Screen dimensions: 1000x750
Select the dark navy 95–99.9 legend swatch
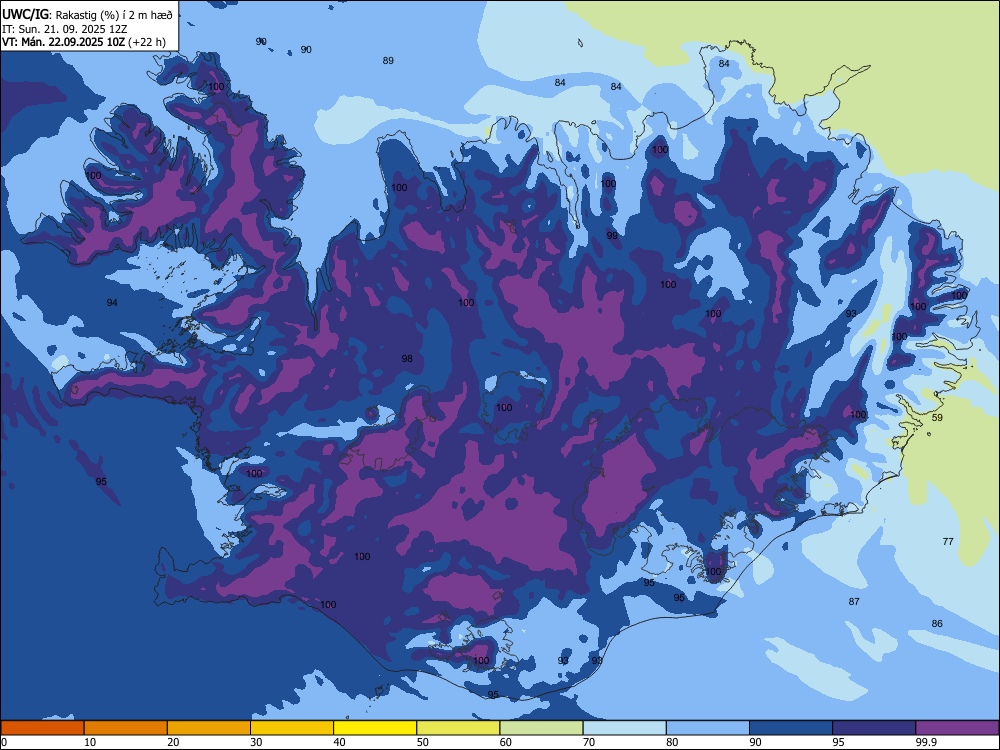coord(874,728)
